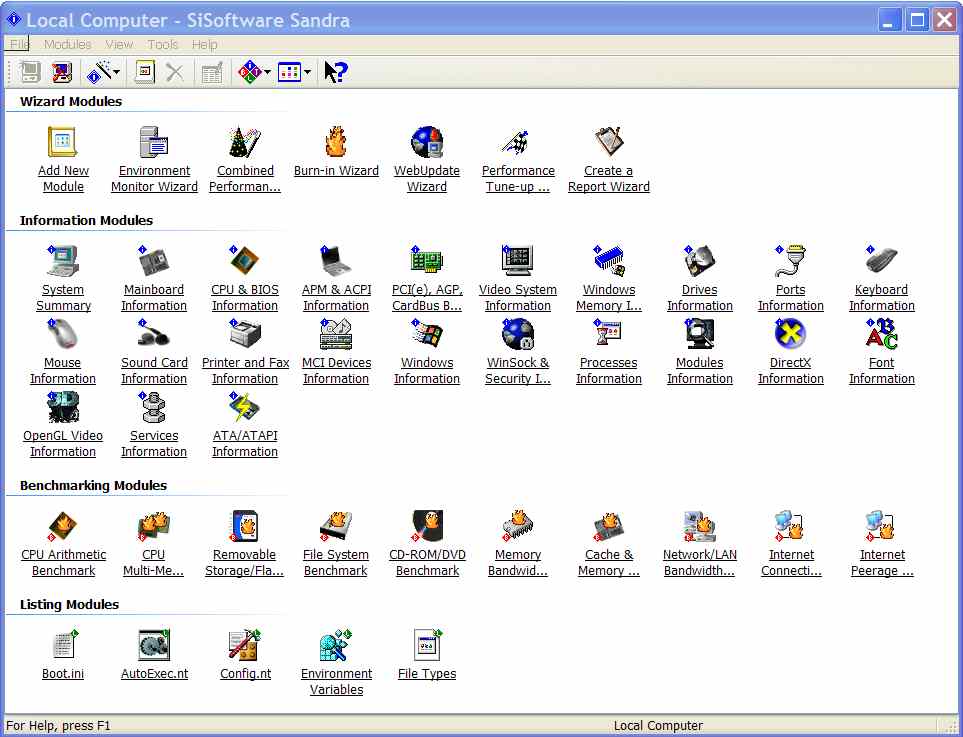Click the Environment Variables icon

coord(336,645)
